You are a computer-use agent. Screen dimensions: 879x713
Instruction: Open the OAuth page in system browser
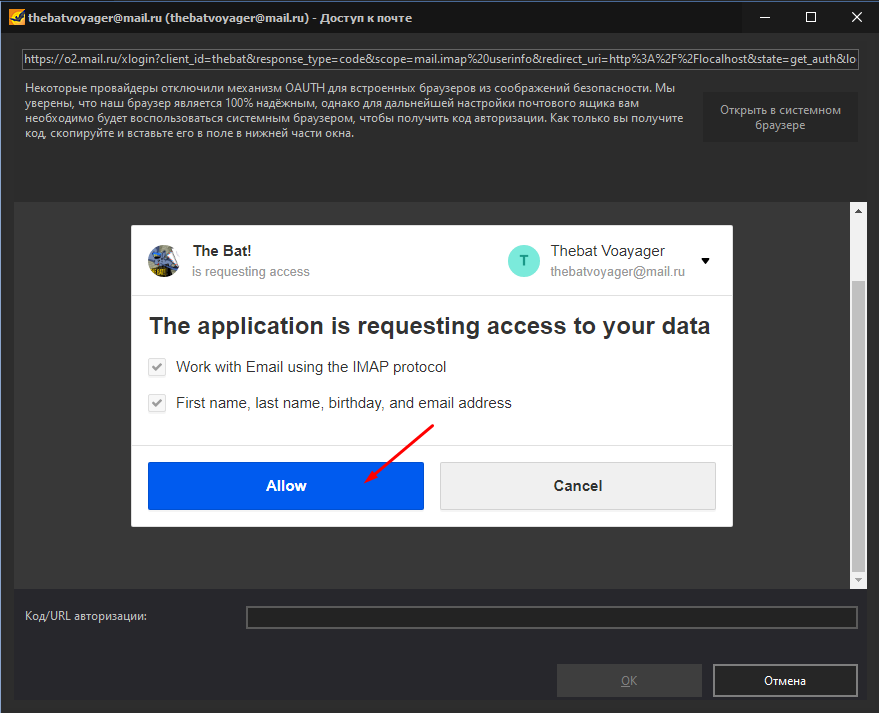click(780, 117)
